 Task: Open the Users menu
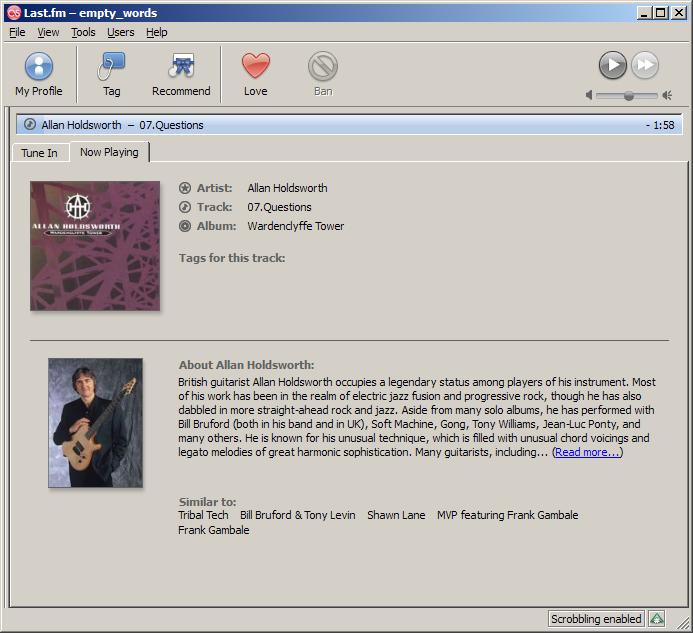pyautogui.click(x=121, y=32)
